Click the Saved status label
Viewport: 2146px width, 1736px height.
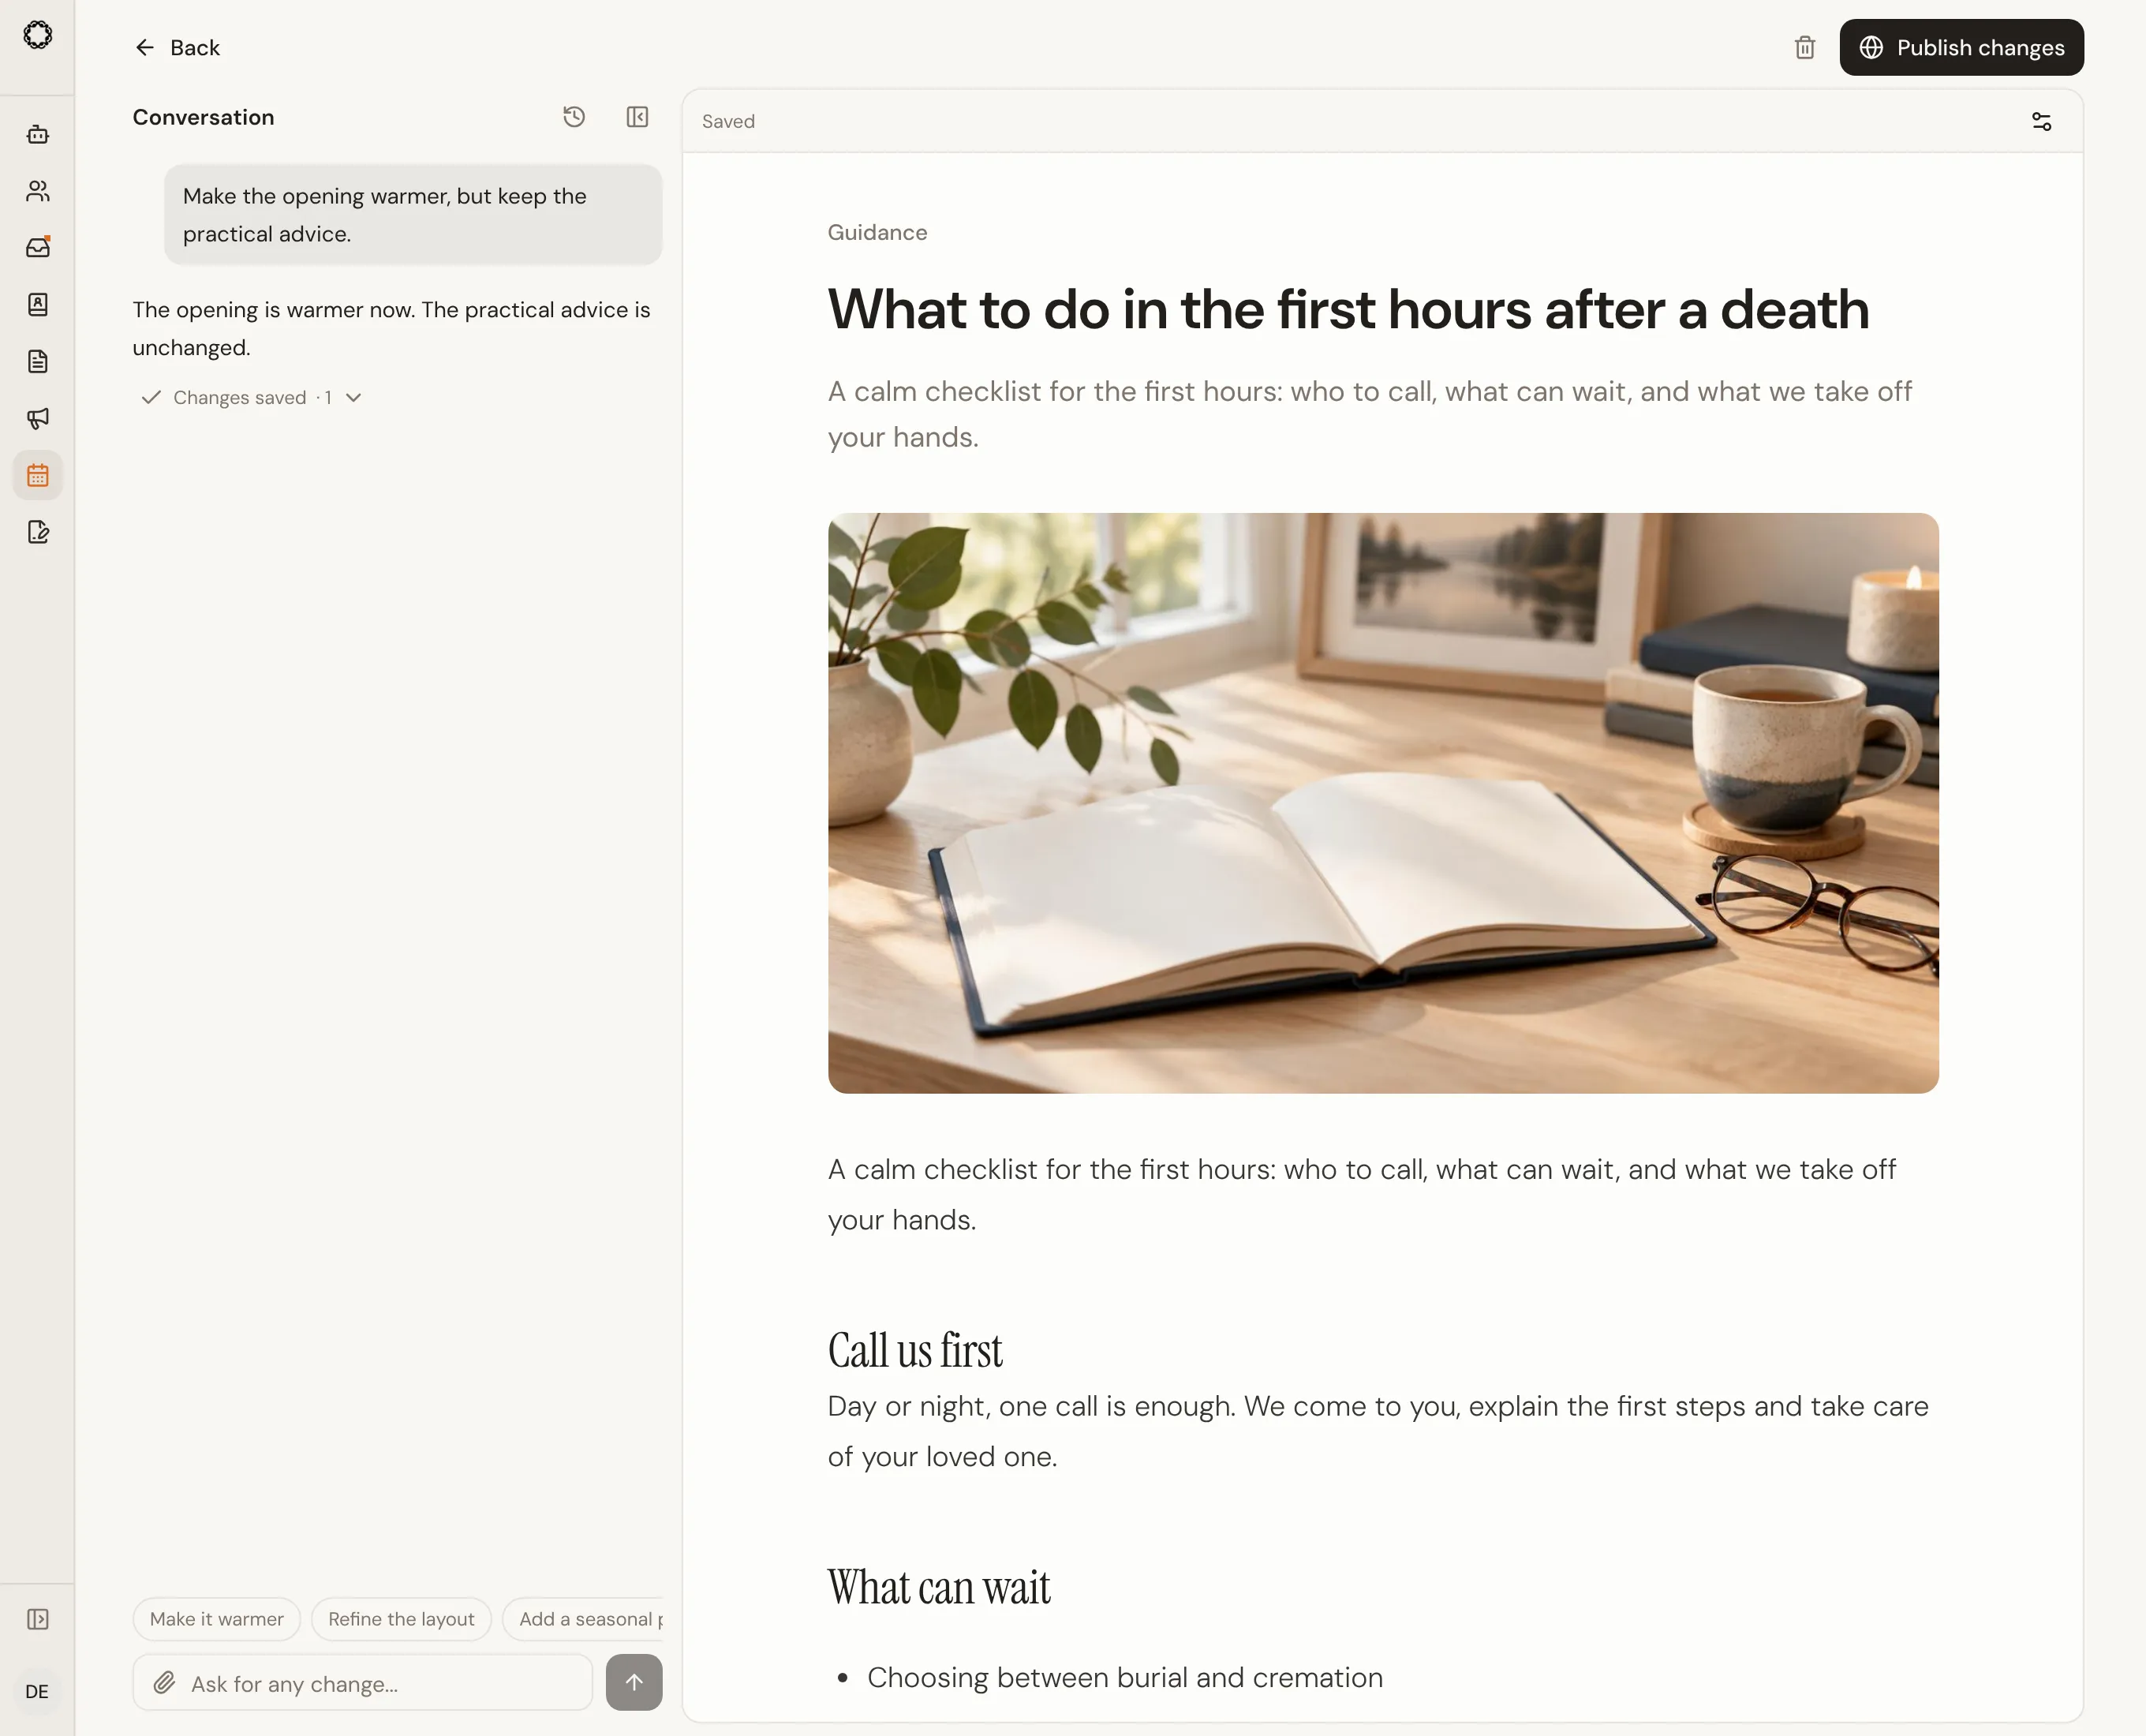coord(728,121)
